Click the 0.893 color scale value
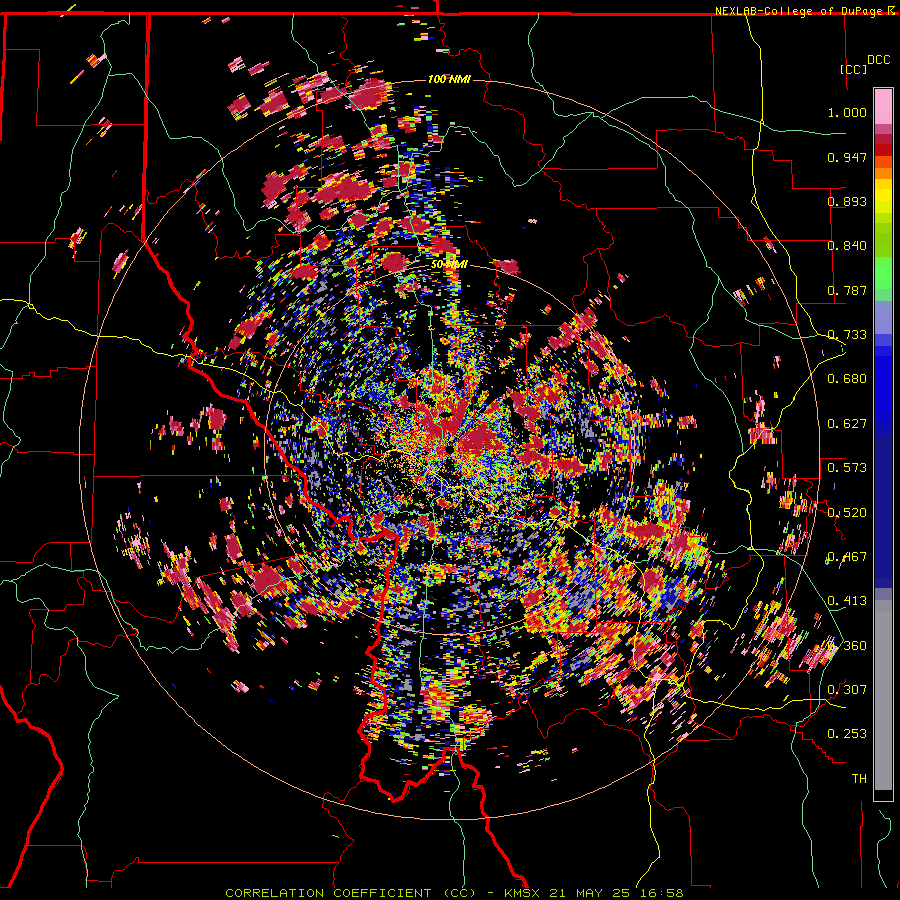The height and width of the screenshot is (900, 900). tap(847, 201)
